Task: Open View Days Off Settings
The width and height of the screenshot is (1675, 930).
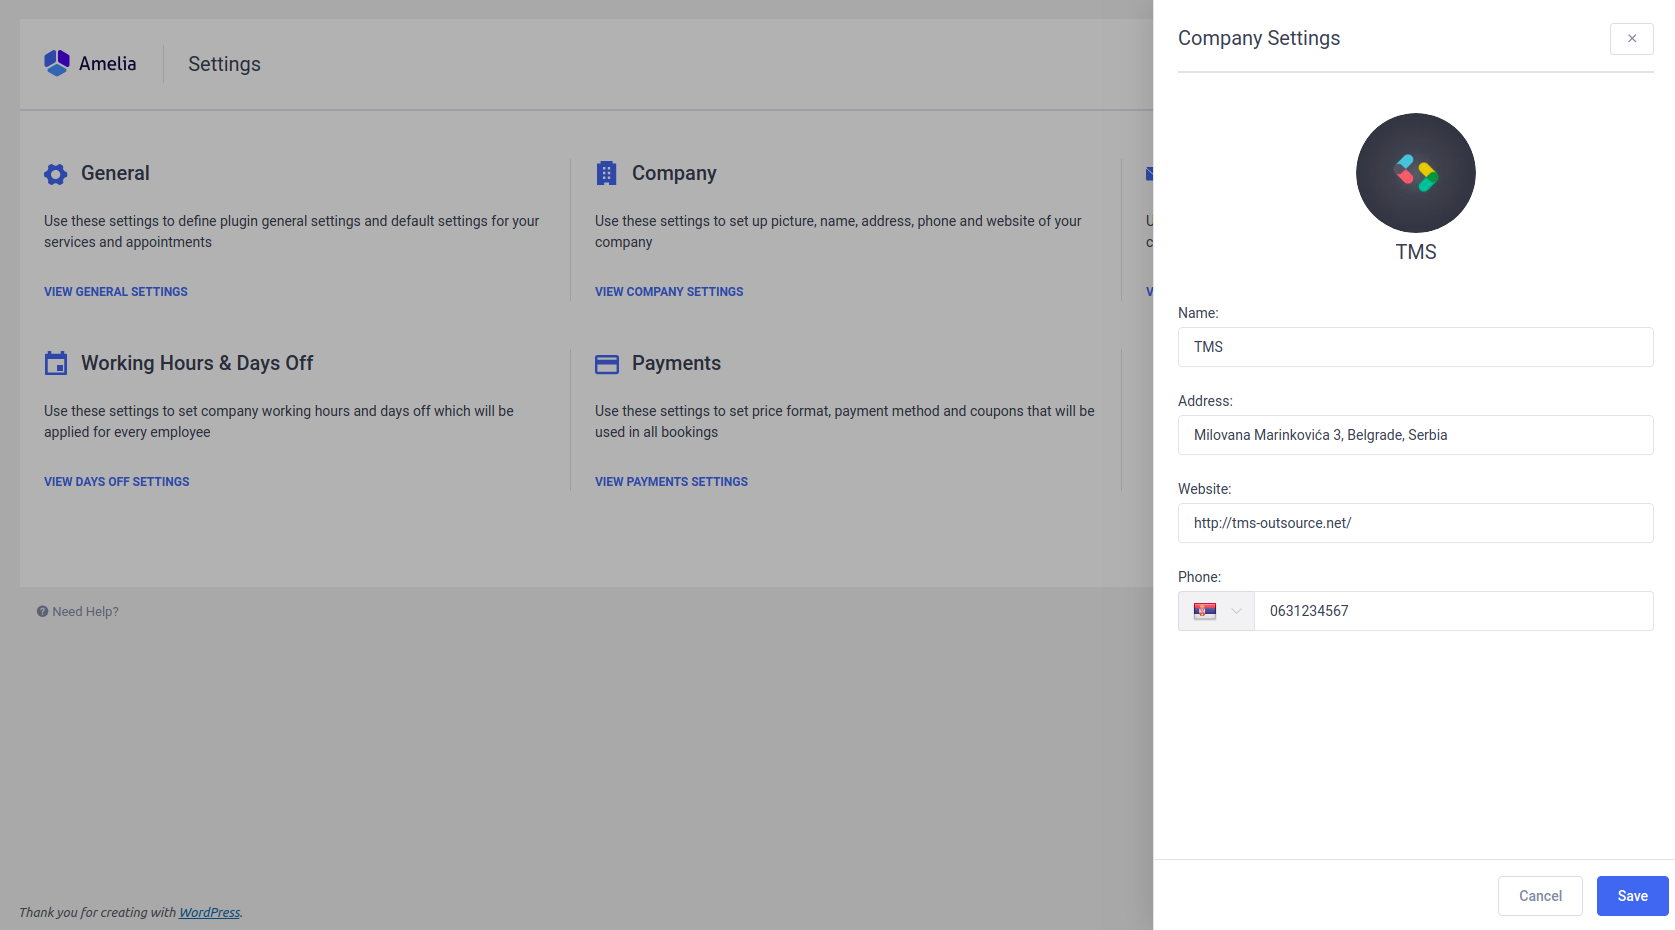Action: (x=116, y=481)
